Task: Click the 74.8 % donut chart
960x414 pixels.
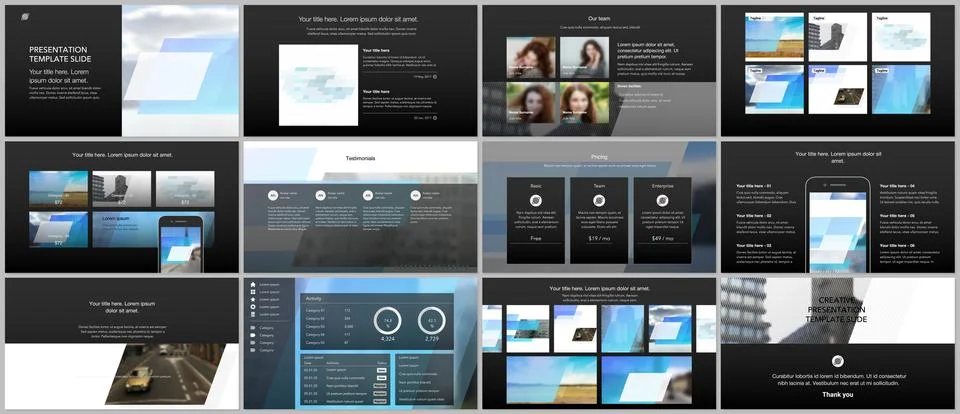Action: coord(388,320)
